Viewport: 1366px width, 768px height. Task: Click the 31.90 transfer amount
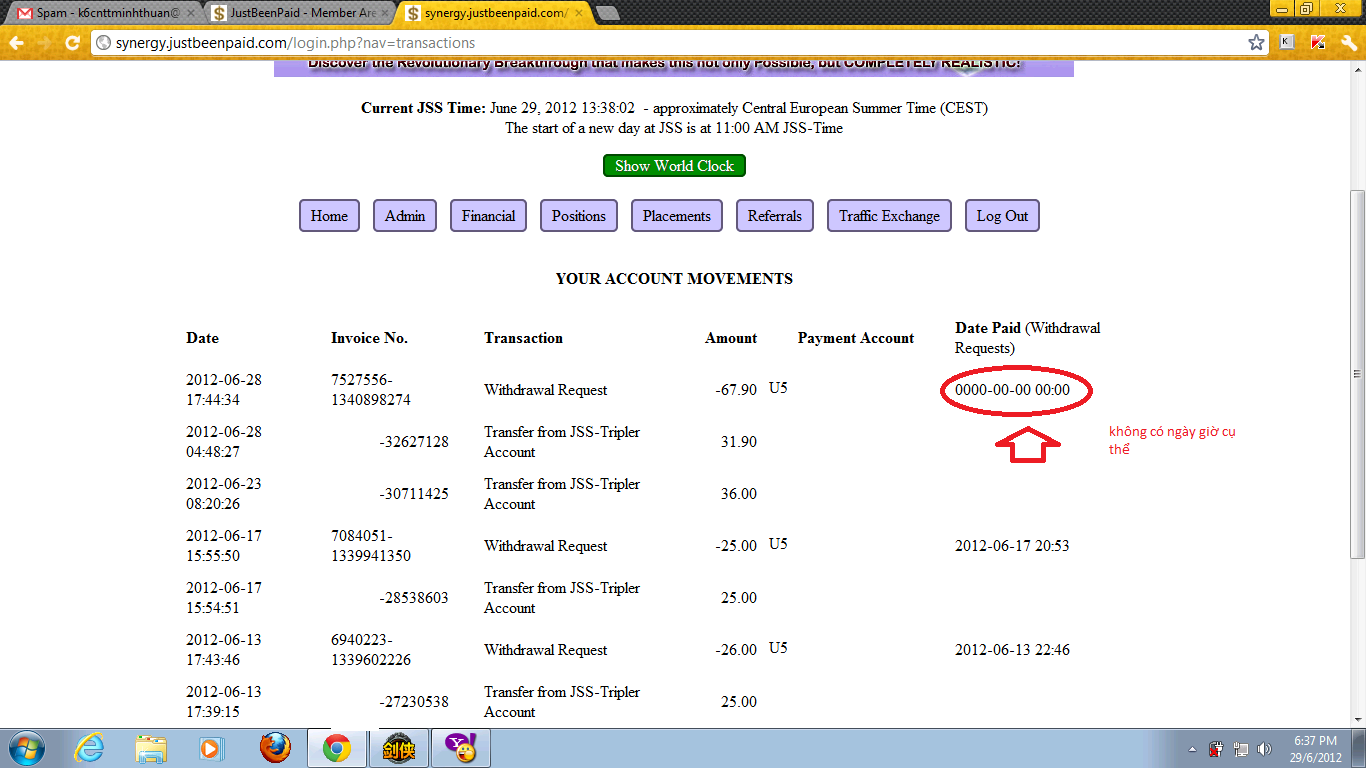tap(739, 442)
